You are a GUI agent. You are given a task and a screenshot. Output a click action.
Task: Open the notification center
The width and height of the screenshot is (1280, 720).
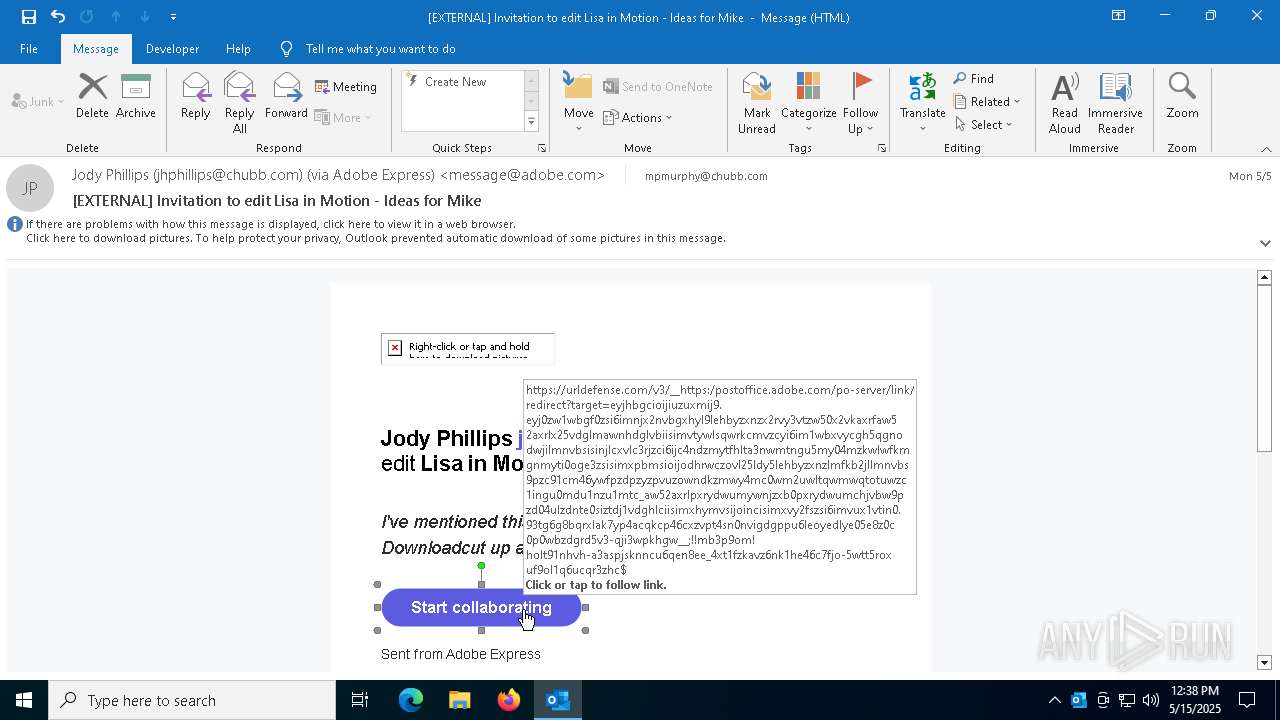pyautogui.click(x=1247, y=700)
